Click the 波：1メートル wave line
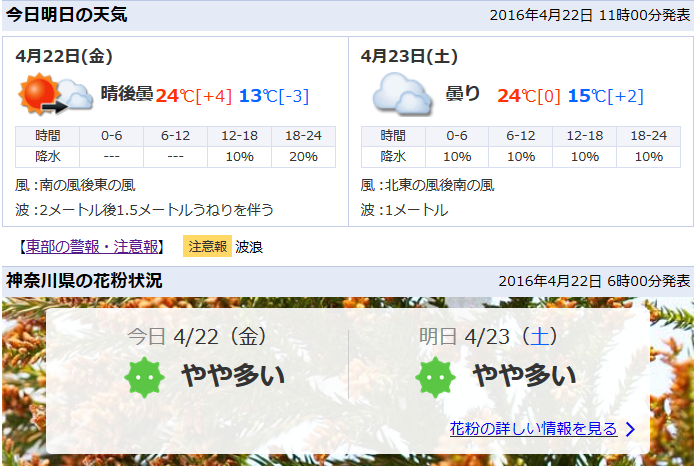695x471 pixels. (x=404, y=210)
